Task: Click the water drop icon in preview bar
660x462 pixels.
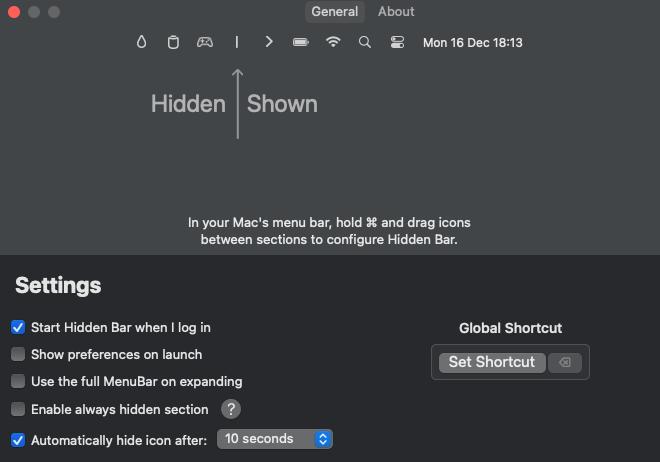Action: 142,42
